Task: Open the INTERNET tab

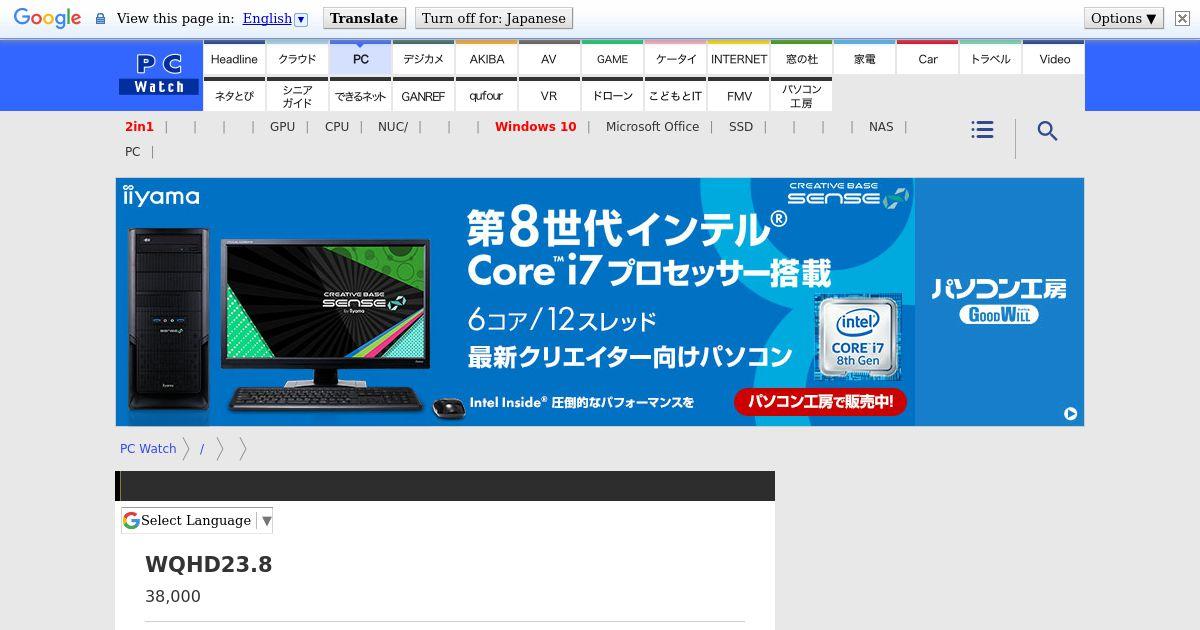Action: 739,59
